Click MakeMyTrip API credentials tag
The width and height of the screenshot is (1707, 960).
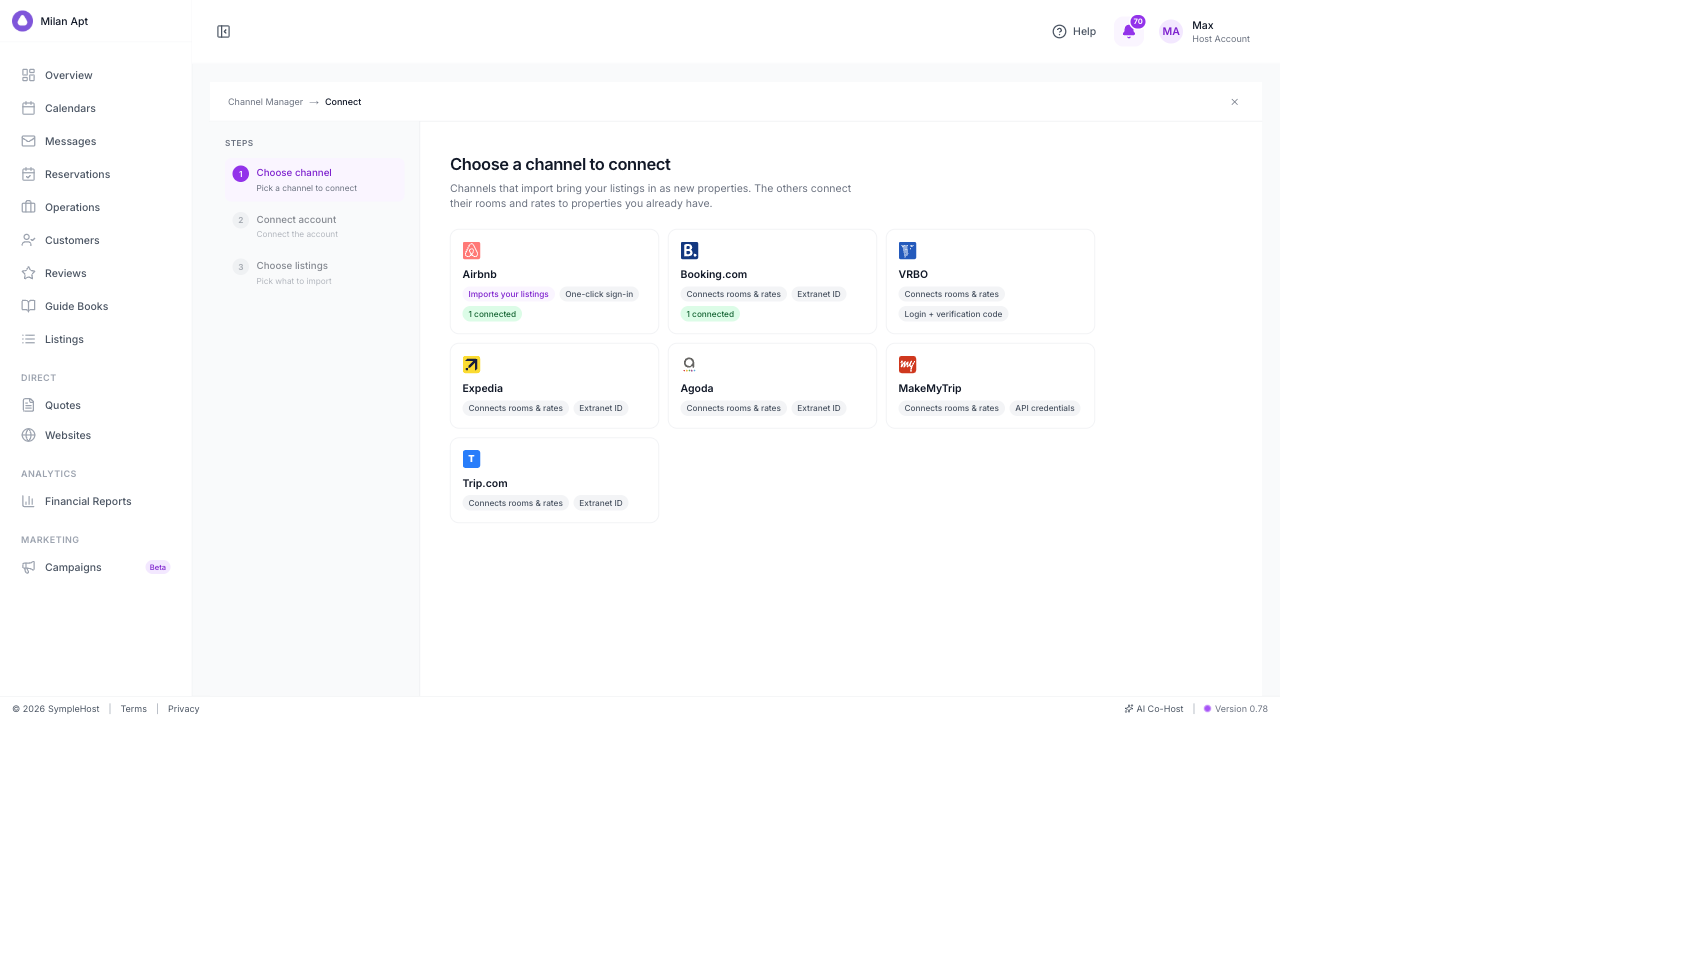(1045, 408)
